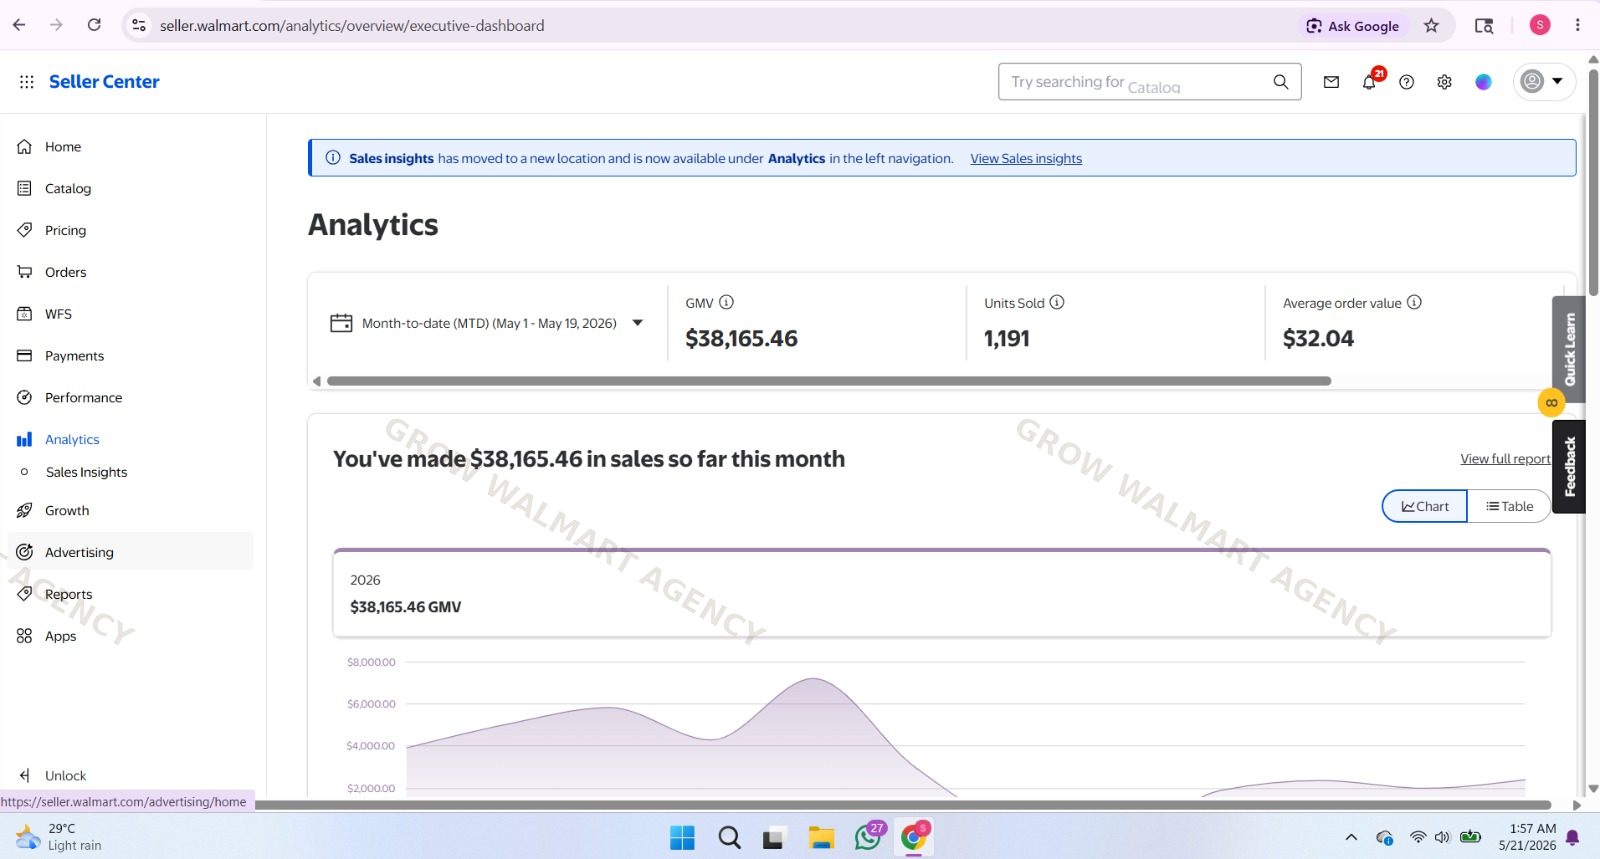
Task: Click the Home house icon
Action: (x=25, y=147)
